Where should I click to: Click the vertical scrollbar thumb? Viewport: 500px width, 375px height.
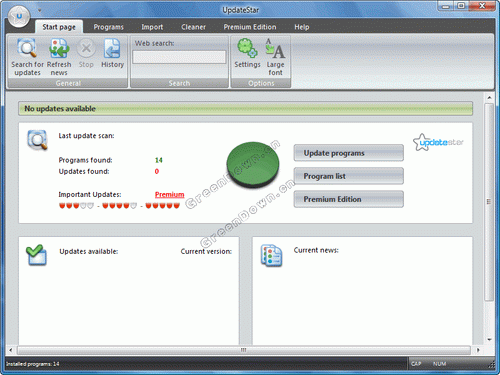[489, 202]
